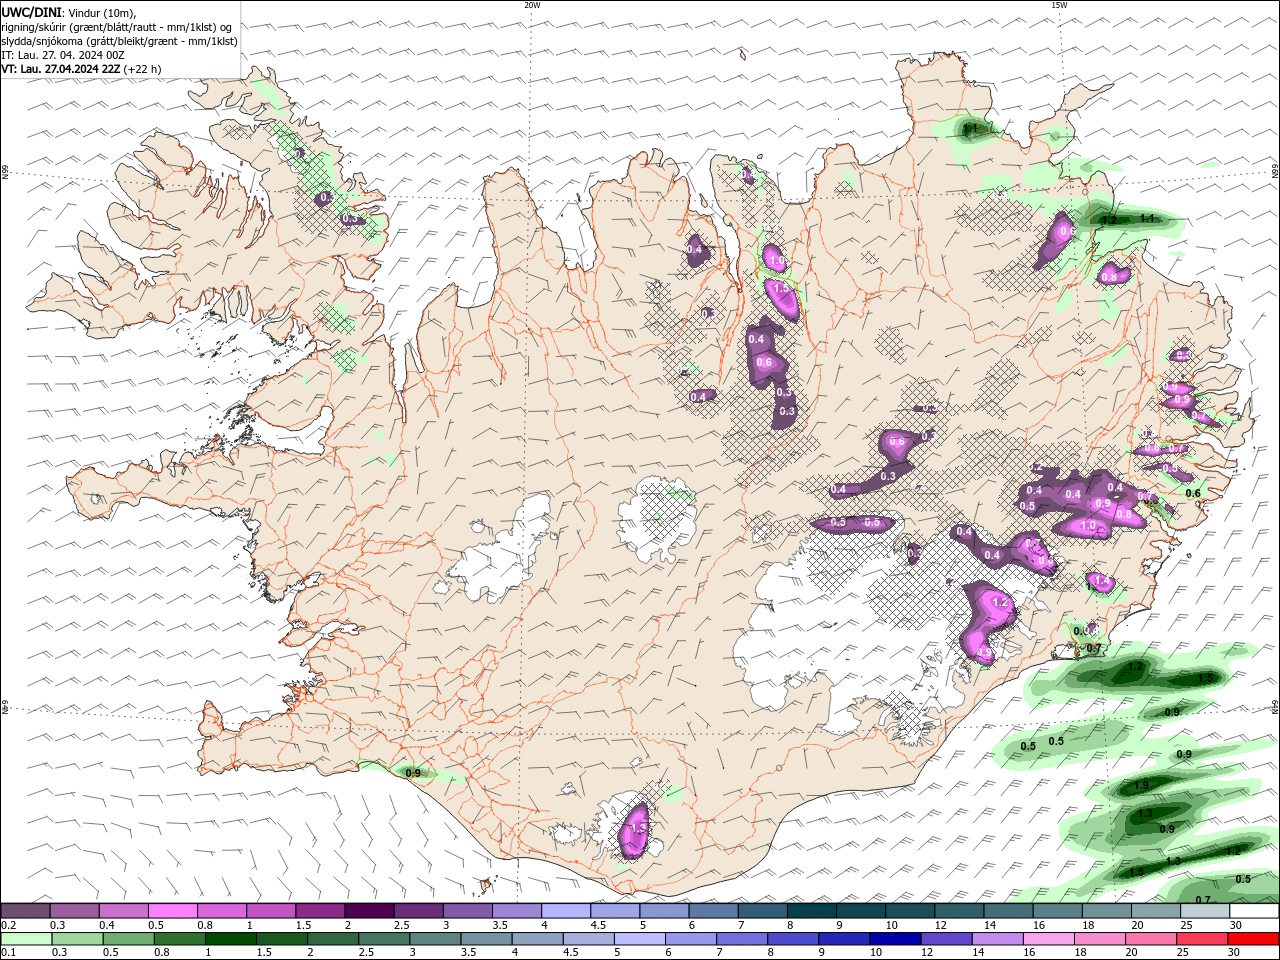Select the 0.2 swatch in the upper snow legend
Viewport: 1280px width, 960px height.
[x=25, y=910]
